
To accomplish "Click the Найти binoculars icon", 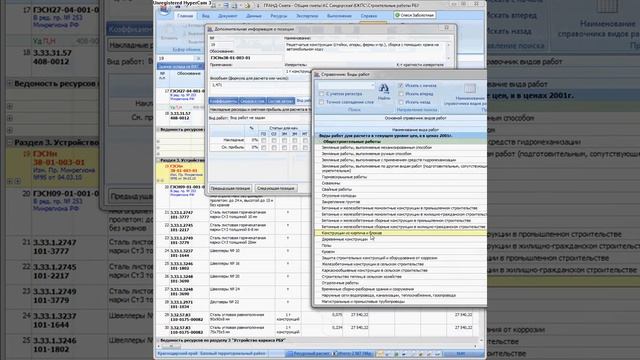I will pyautogui.click(x=384, y=88).
